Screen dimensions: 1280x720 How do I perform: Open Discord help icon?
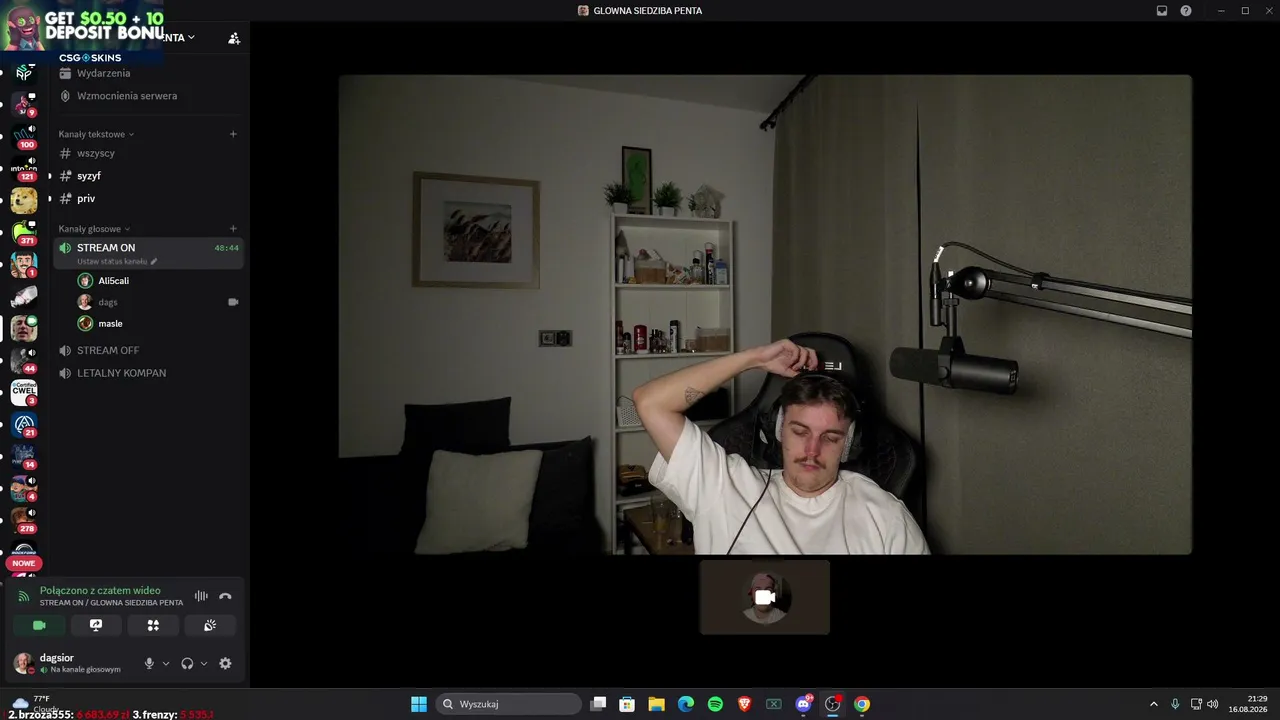click(x=1186, y=11)
